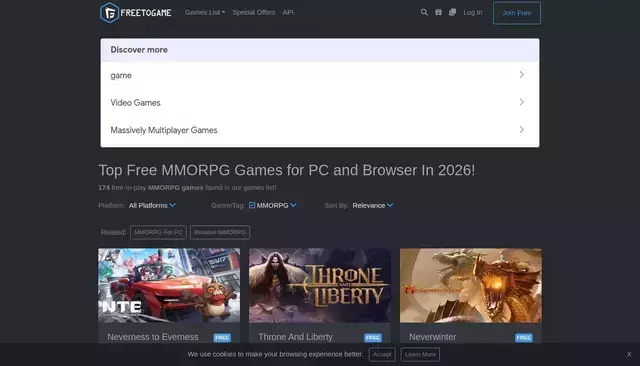The width and height of the screenshot is (640, 366).
Task: Click the Join Free button
Action: point(517,13)
